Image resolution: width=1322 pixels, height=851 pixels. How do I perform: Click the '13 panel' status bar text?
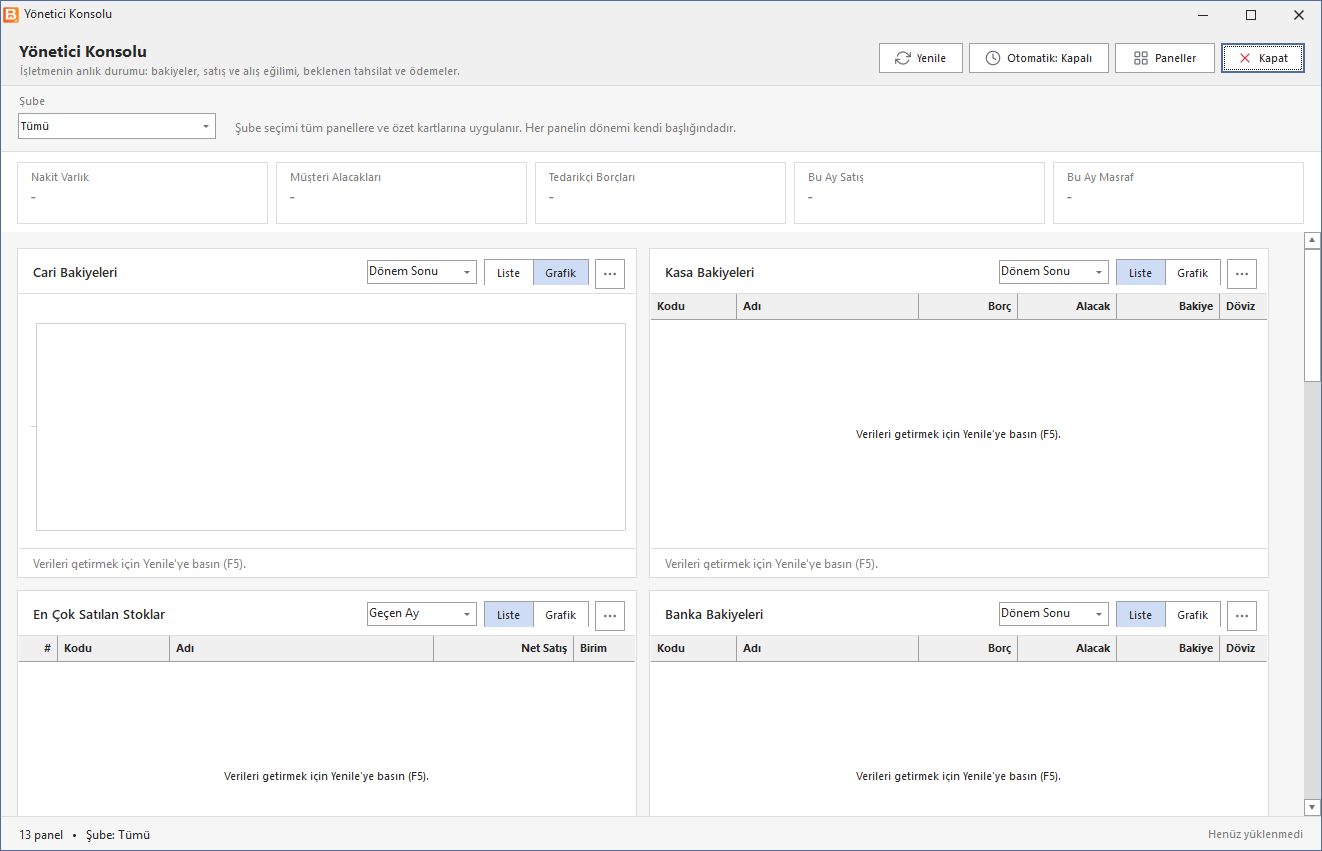click(x=41, y=834)
